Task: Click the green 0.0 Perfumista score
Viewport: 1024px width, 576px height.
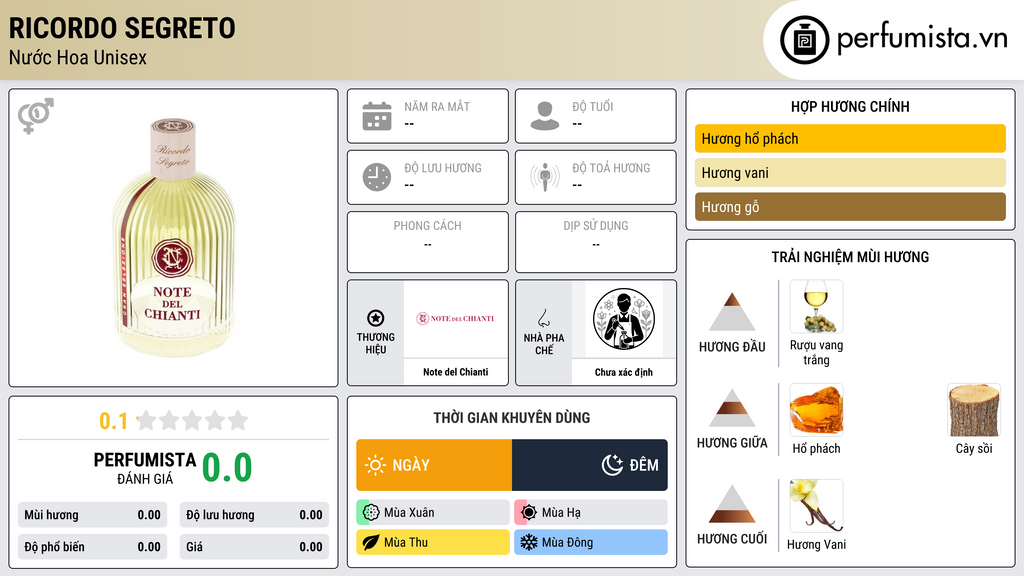Action: [x=227, y=468]
